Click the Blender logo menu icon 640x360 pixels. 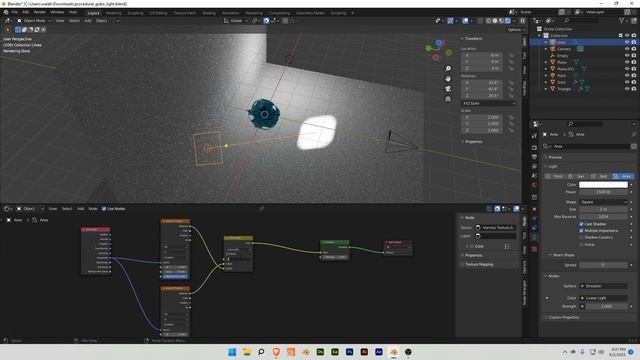[x=6, y=13]
